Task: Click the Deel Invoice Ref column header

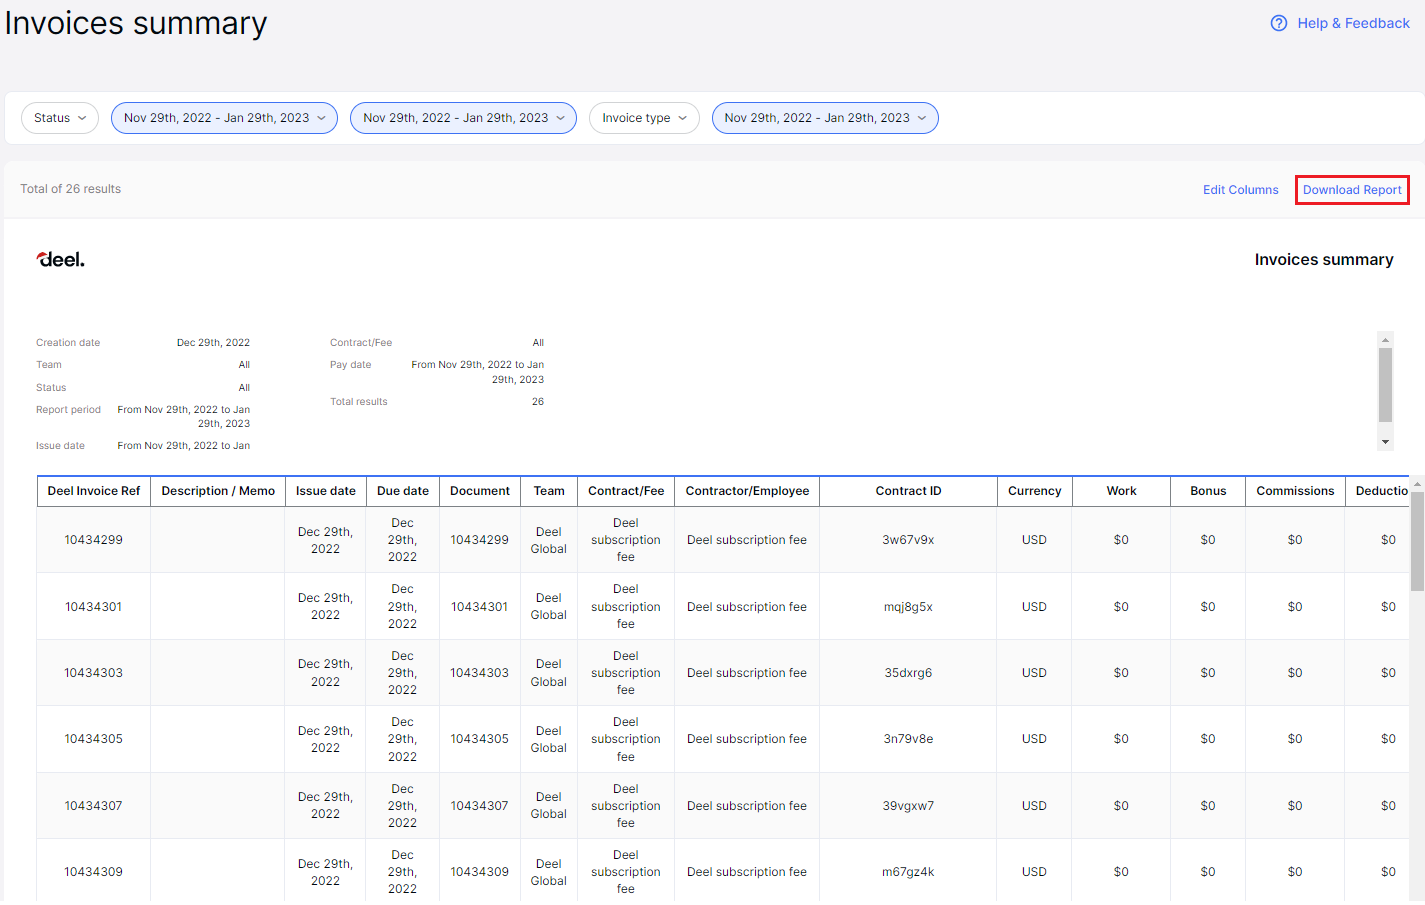Action: pos(93,490)
